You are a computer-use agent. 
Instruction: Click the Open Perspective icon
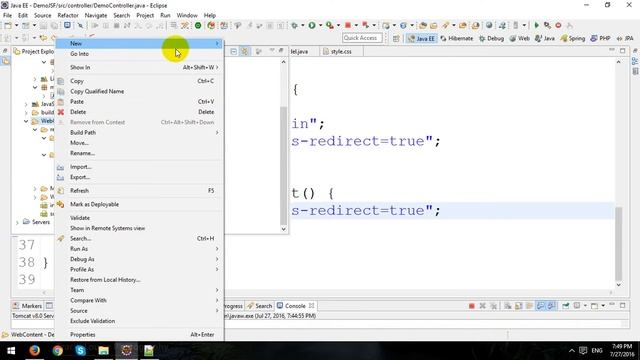[x=396, y=38]
